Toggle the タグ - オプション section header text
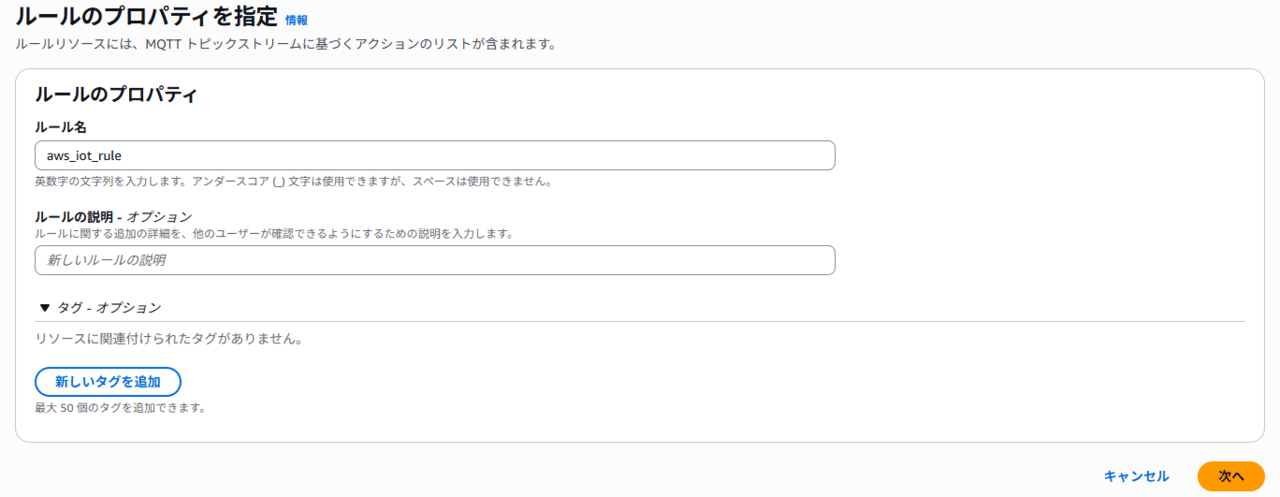The height and width of the screenshot is (497, 1280). point(109,308)
